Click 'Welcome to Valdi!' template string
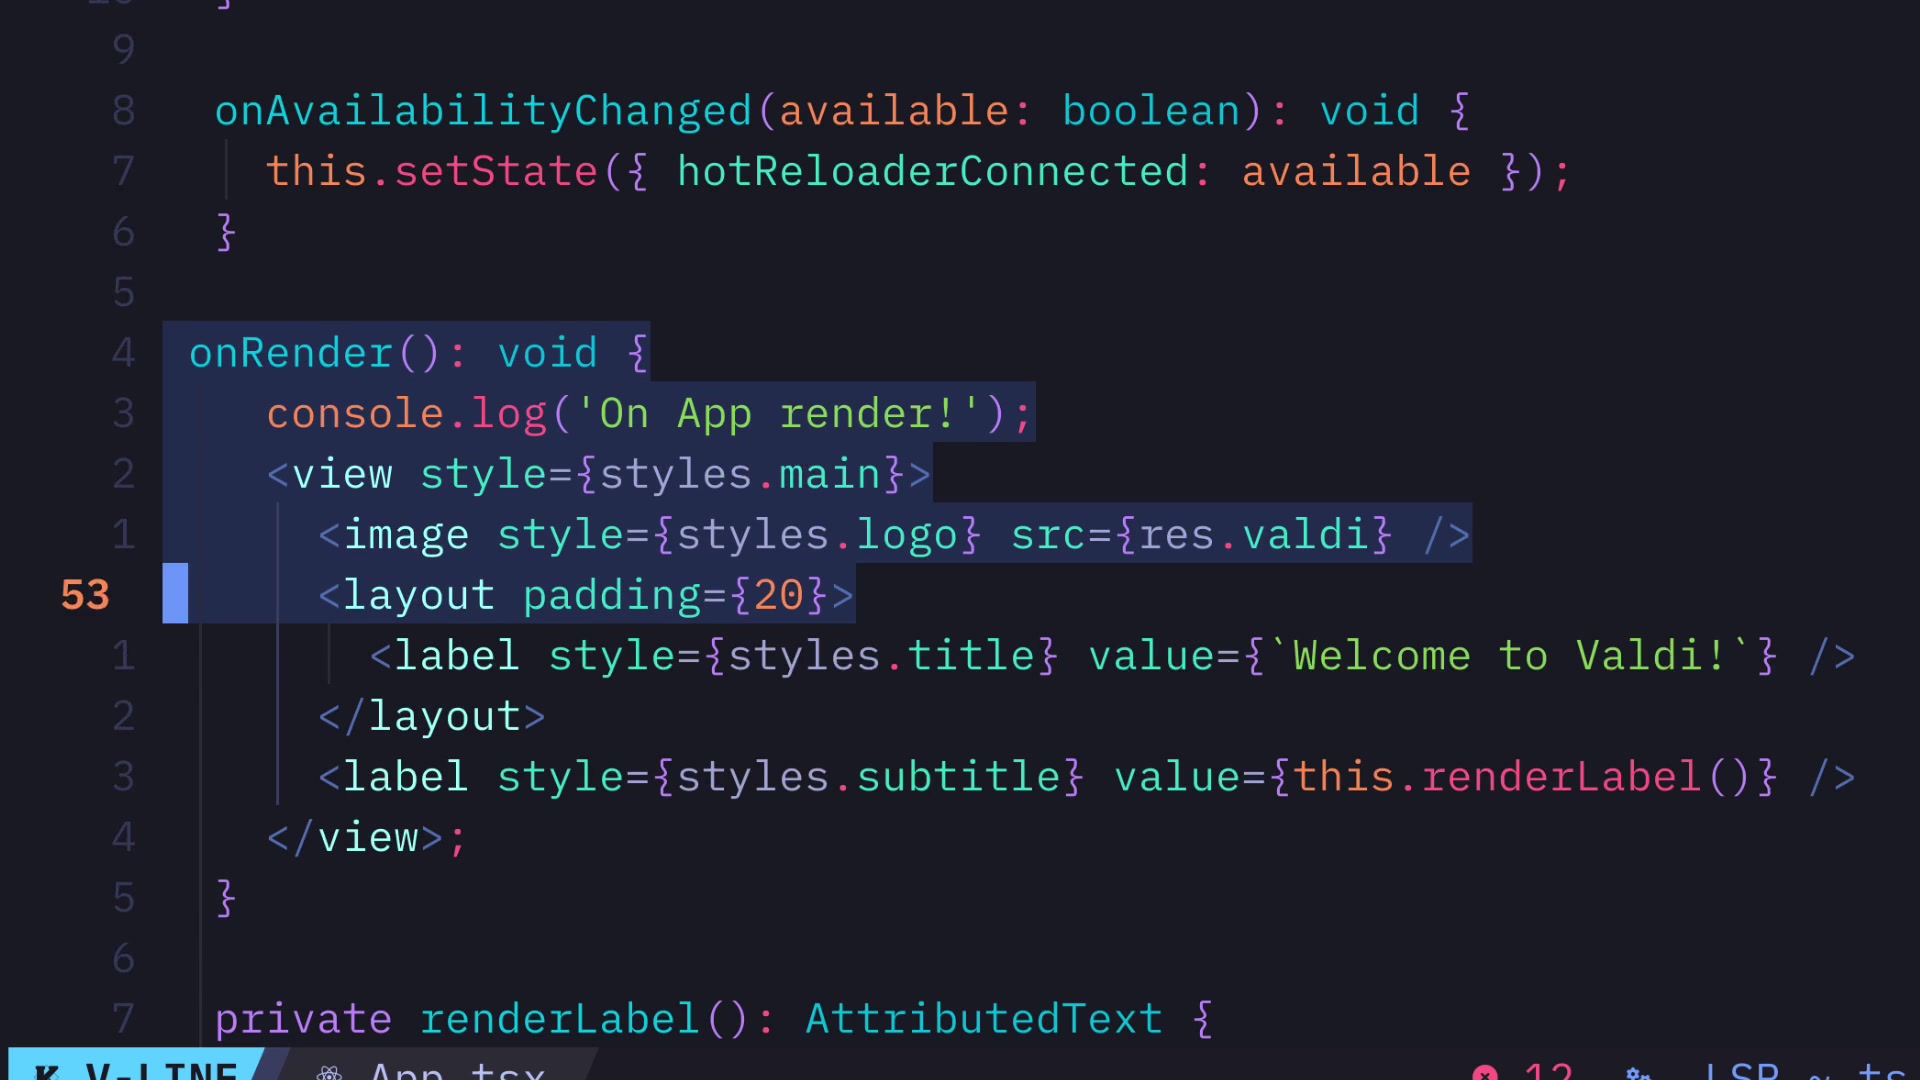This screenshot has height=1080, width=1920. pos(1510,656)
